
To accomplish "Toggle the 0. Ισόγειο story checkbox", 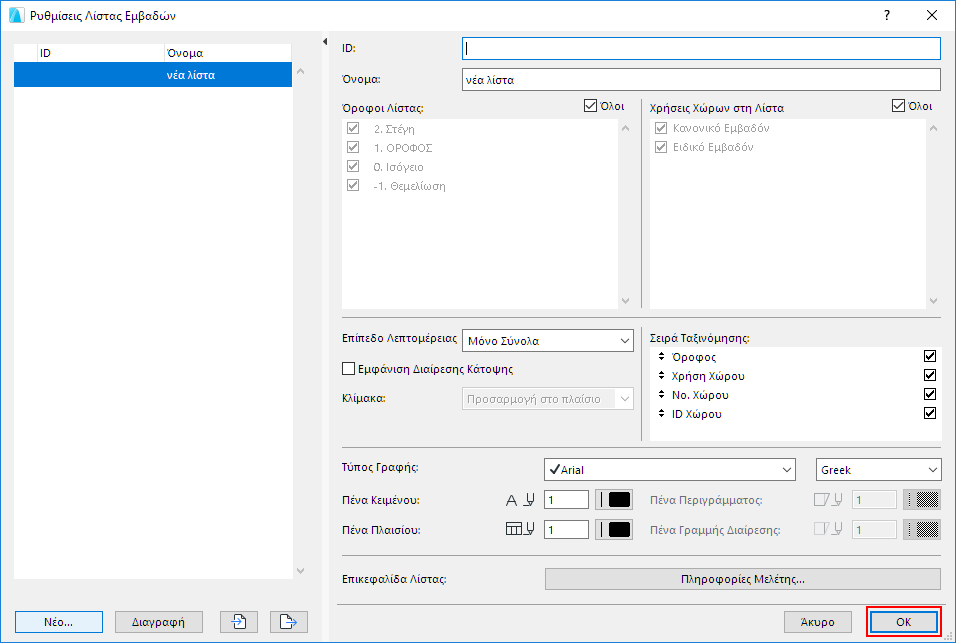I will (353, 166).
